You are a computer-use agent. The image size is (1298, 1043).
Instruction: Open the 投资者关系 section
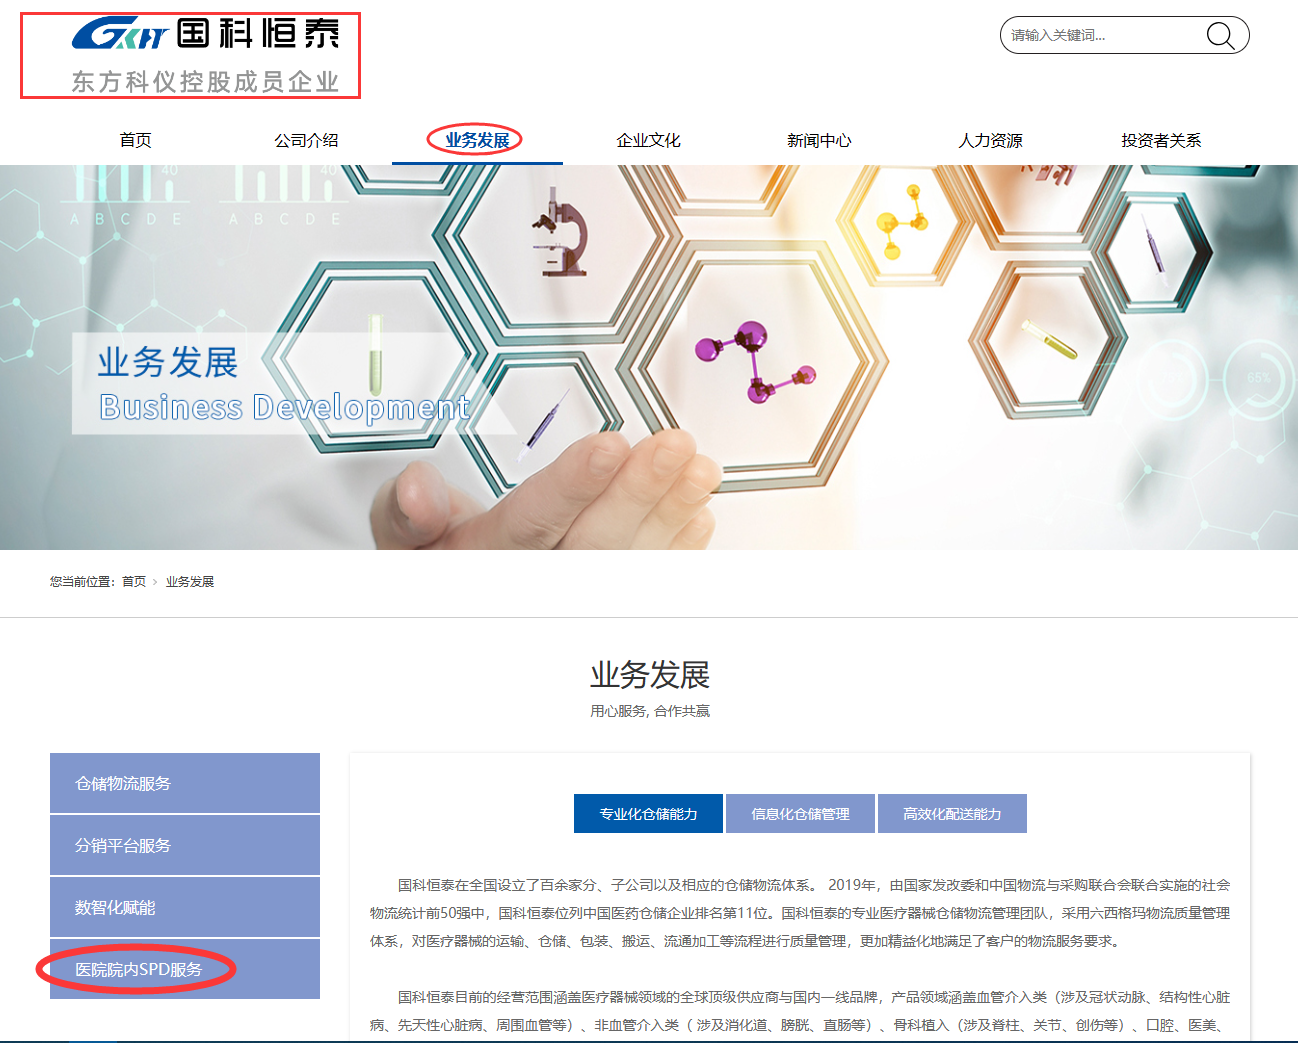[1162, 140]
